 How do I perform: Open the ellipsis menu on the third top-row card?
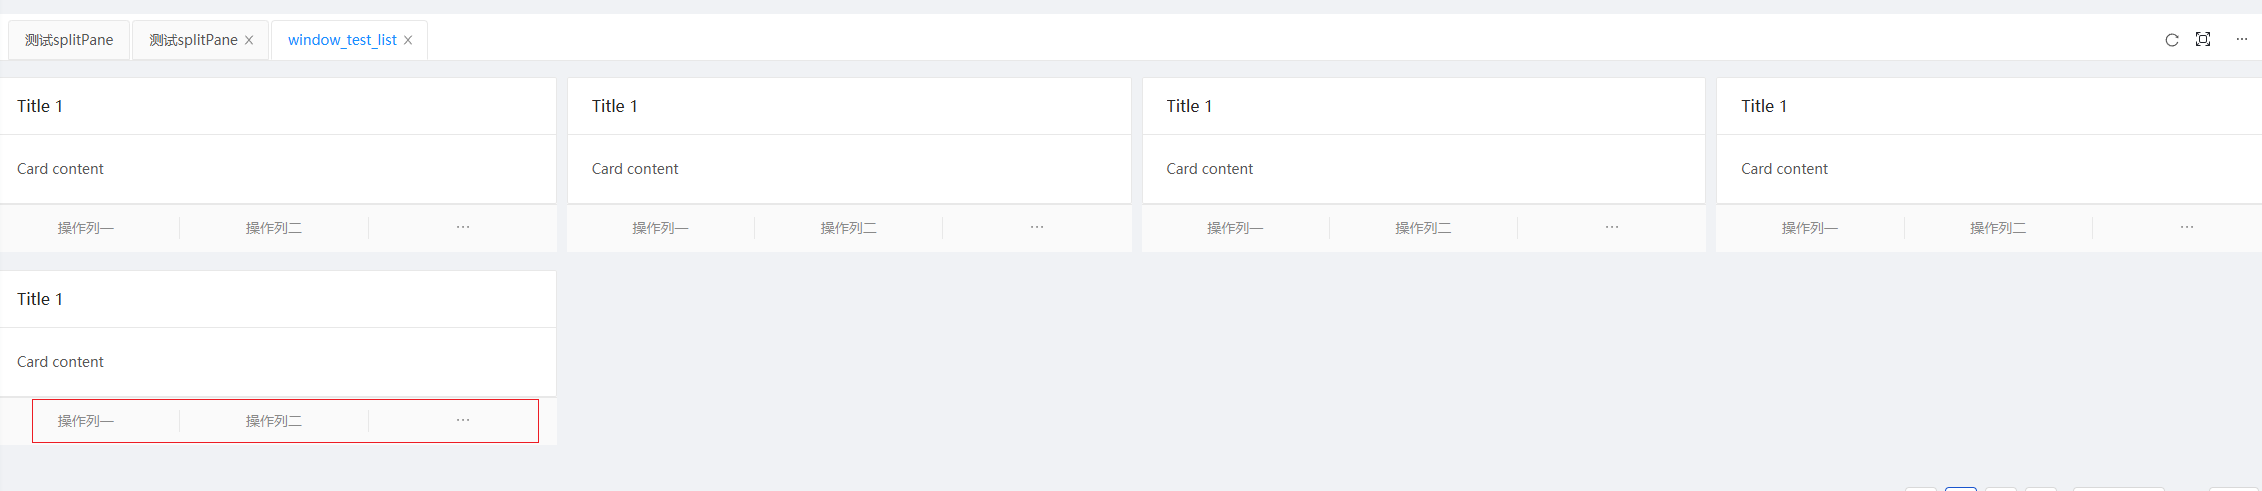[x=1612, y=228]
